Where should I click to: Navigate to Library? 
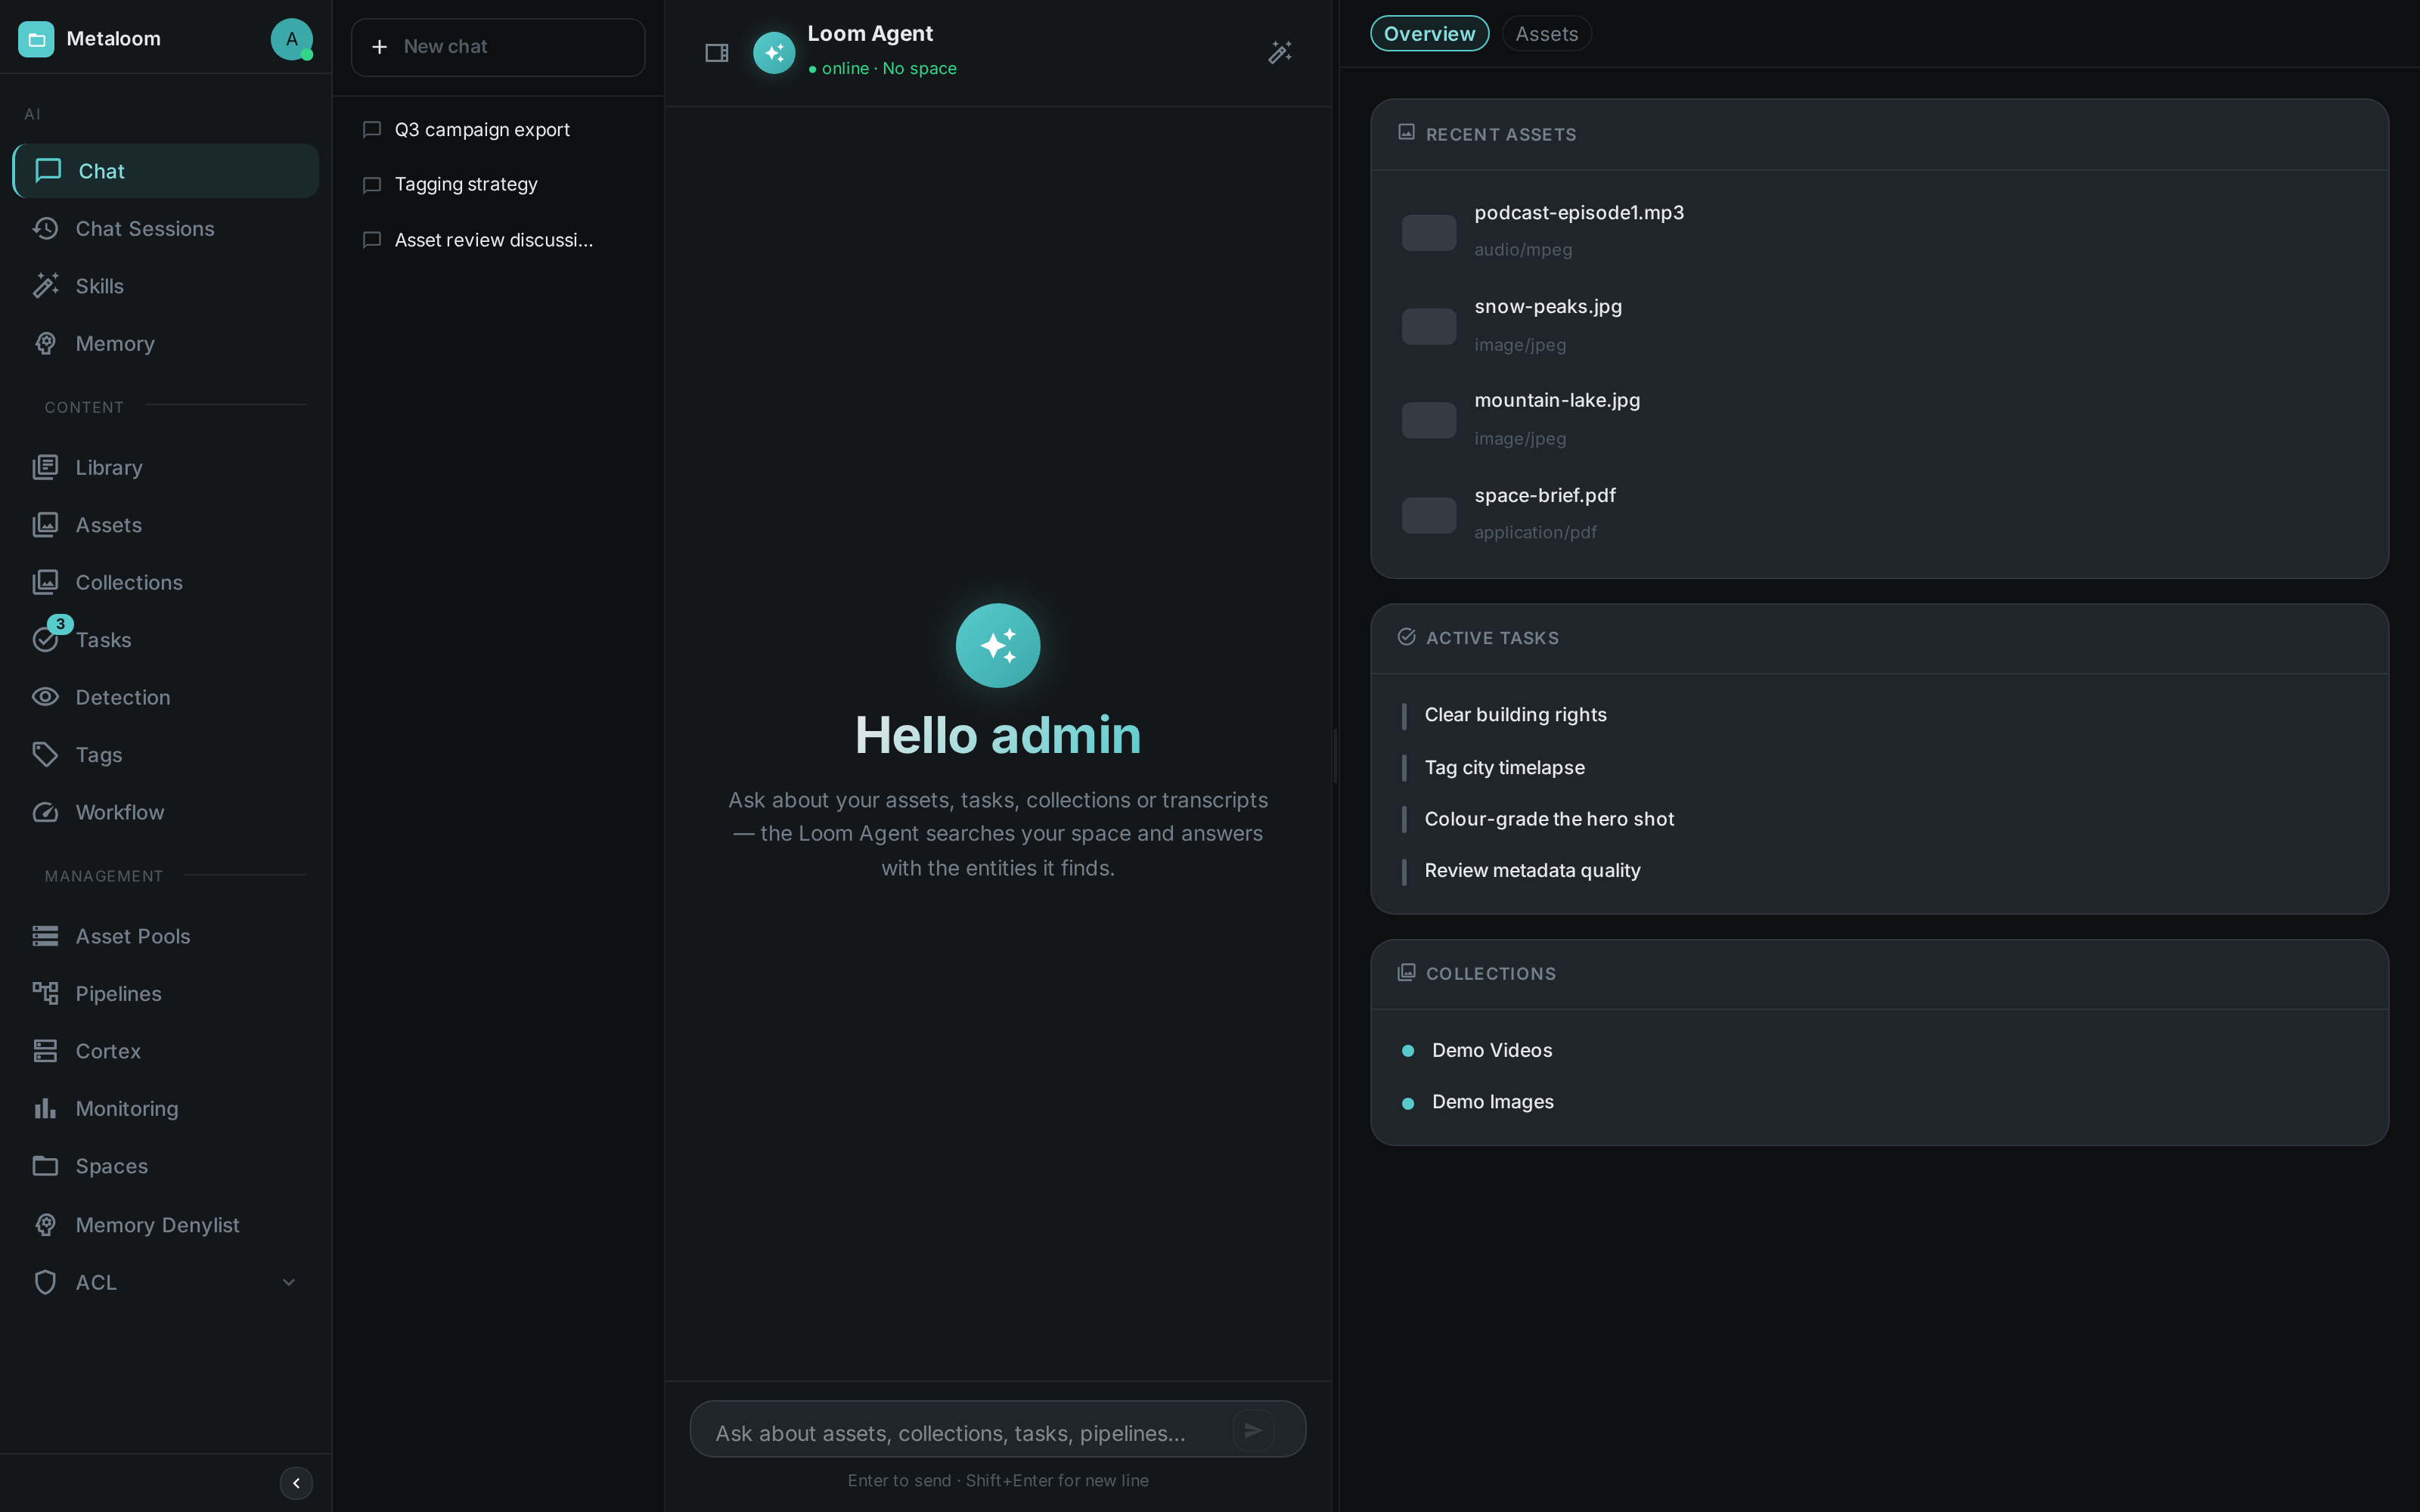click(x=166, y=468)
